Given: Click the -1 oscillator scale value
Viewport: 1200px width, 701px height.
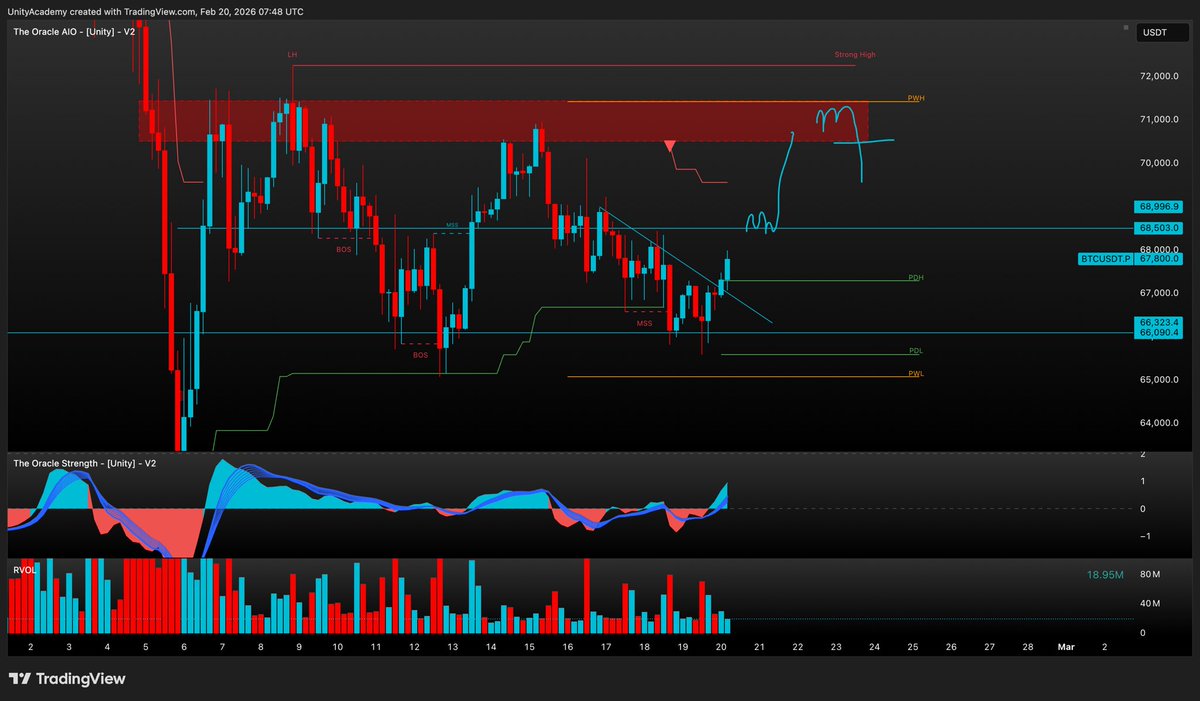Looking at the screenshot, I should click(1145, 536).
